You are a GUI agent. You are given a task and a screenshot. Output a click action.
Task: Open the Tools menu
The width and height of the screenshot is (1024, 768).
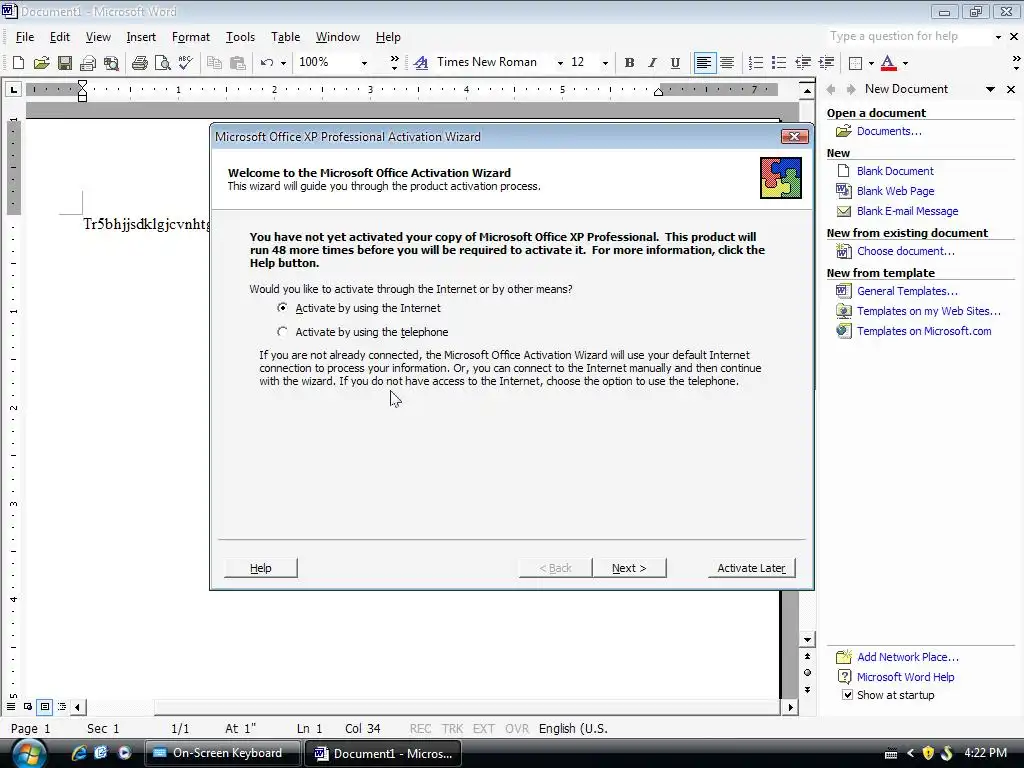[x=240, y=37]
